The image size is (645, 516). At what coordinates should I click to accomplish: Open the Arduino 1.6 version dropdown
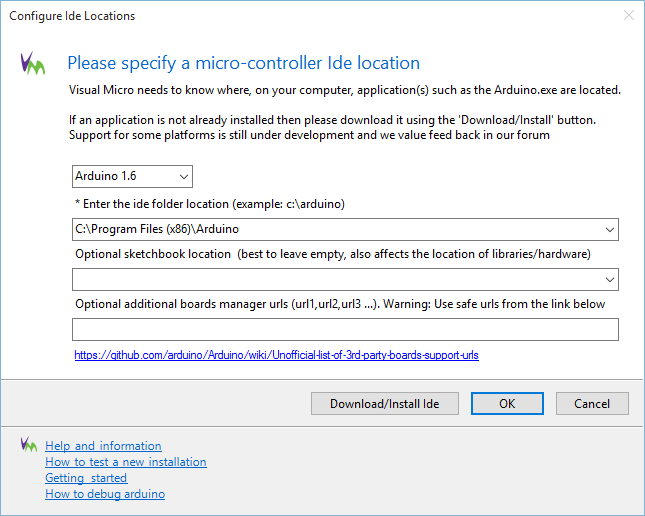(132, 177)
